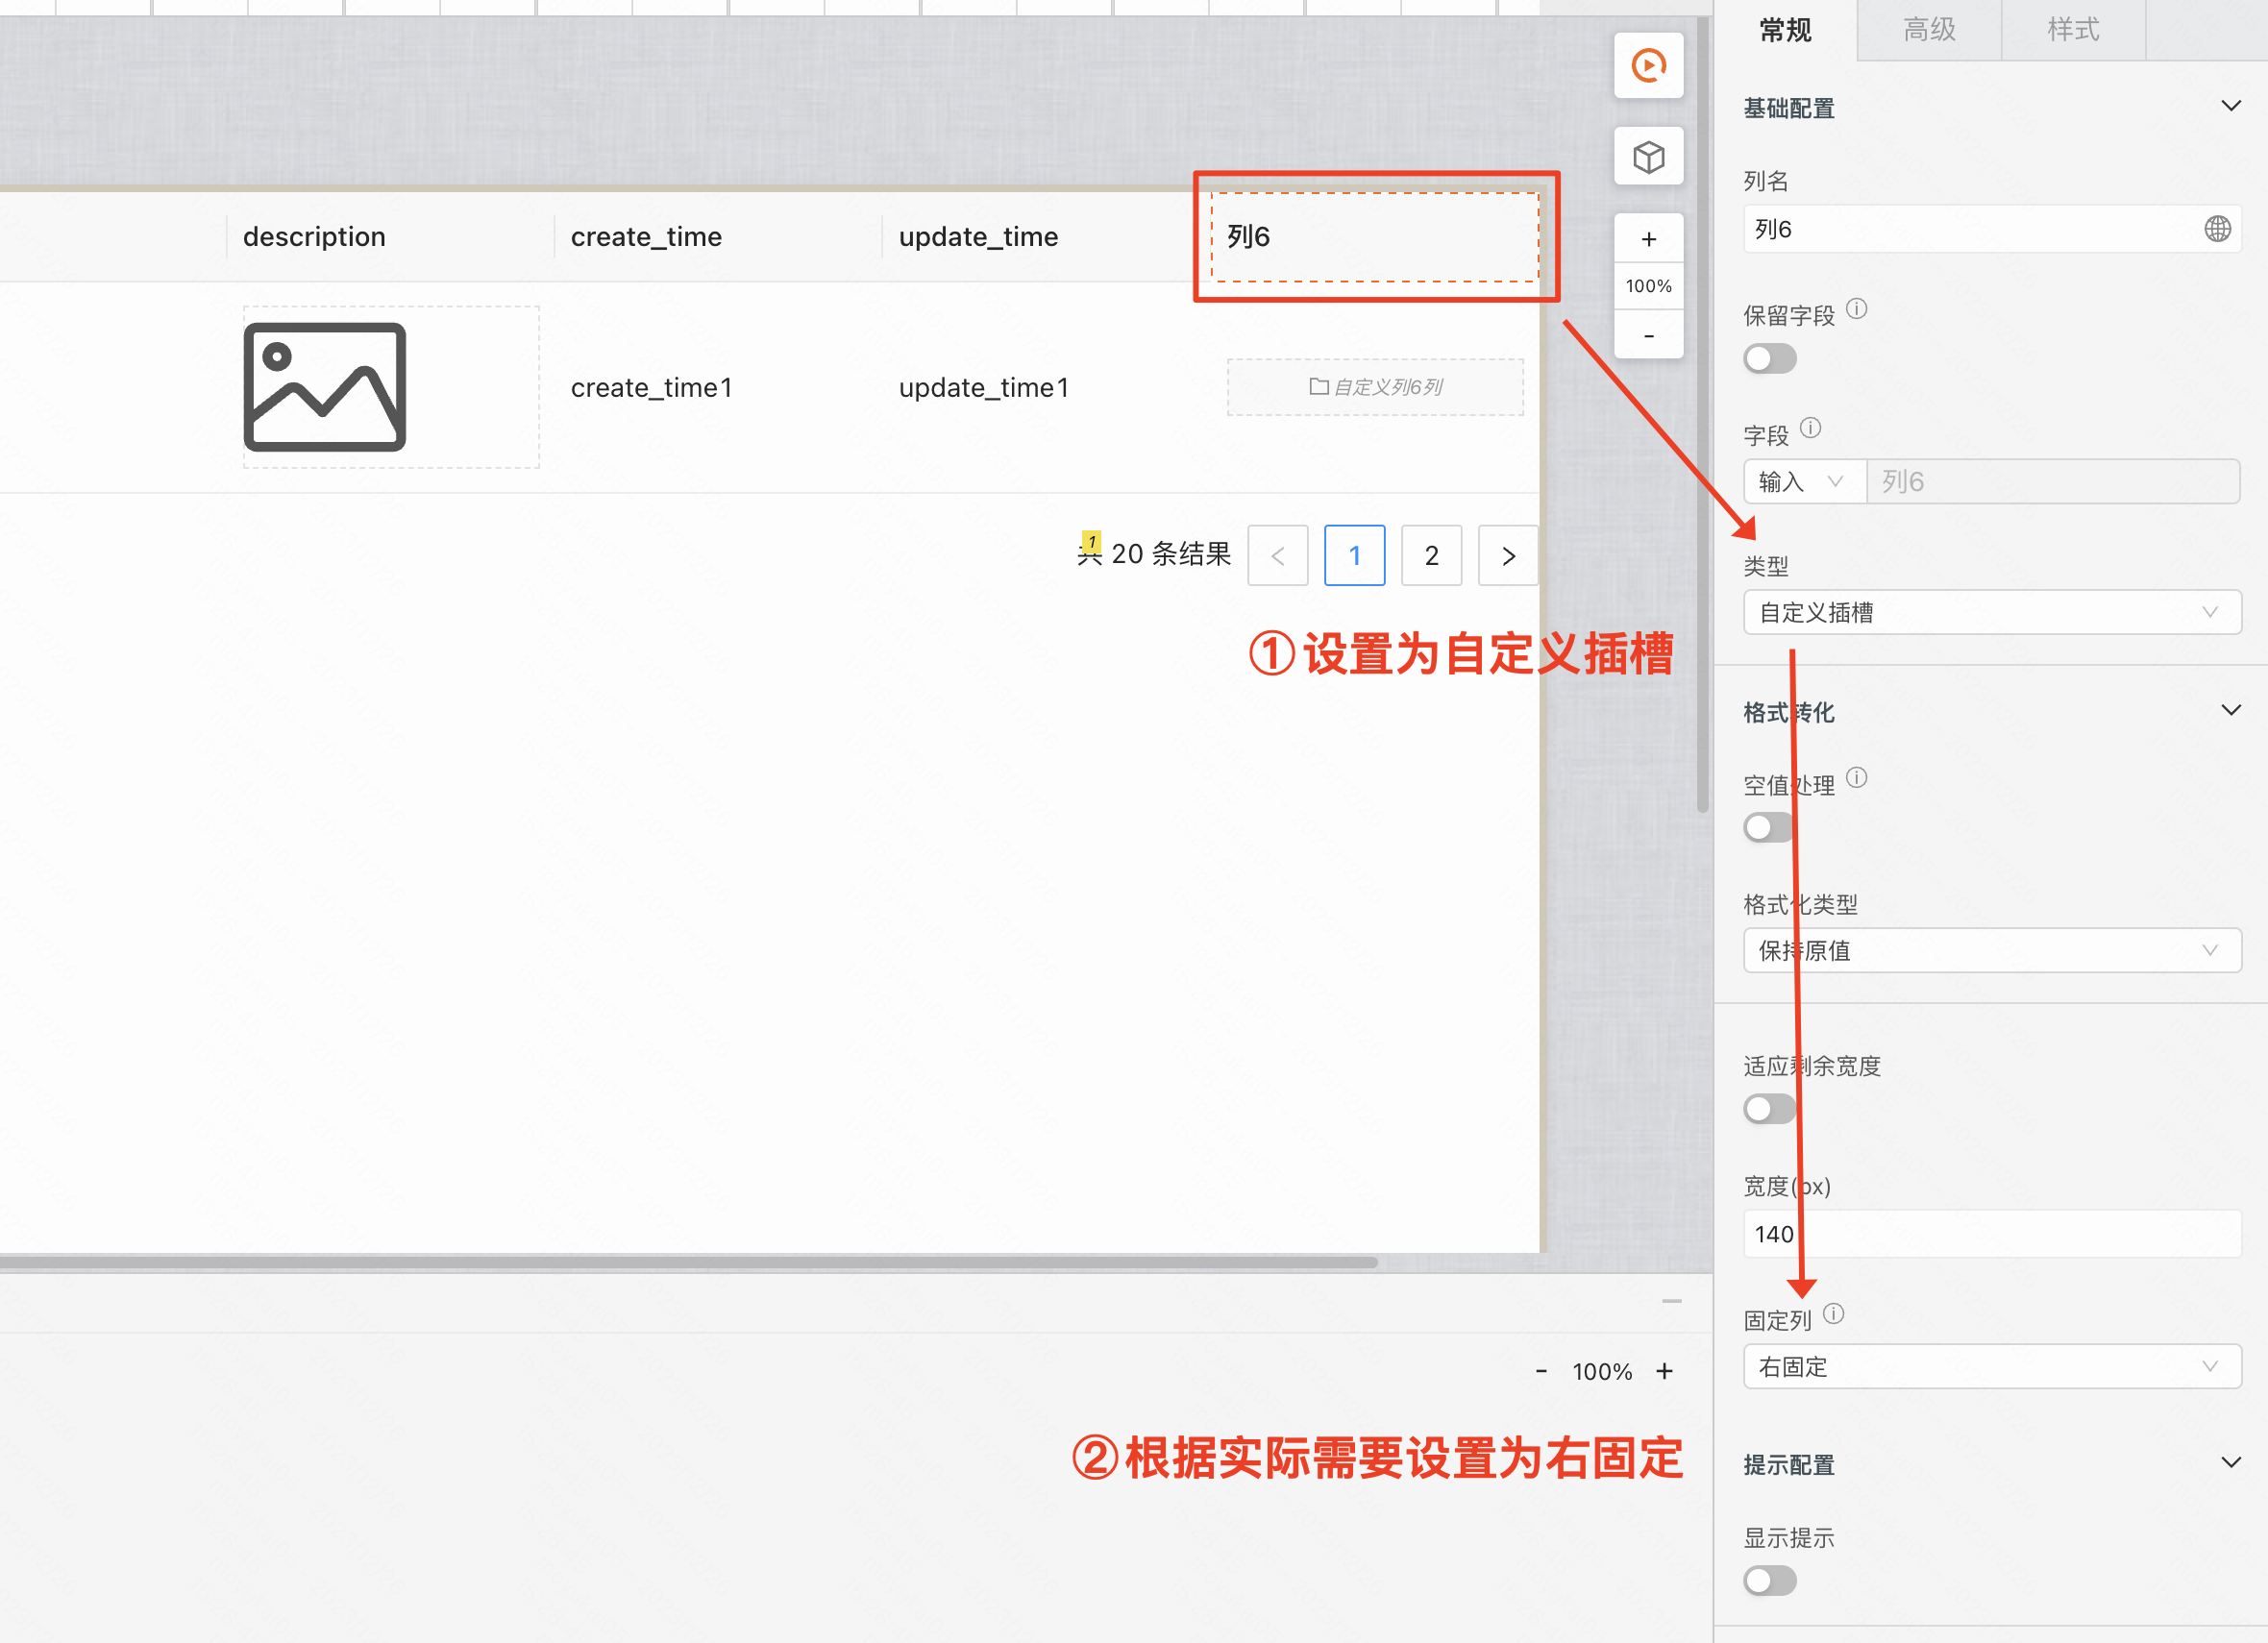Click the image placeholder in description column
The image size is (2268, 1643).
point(325,387)
